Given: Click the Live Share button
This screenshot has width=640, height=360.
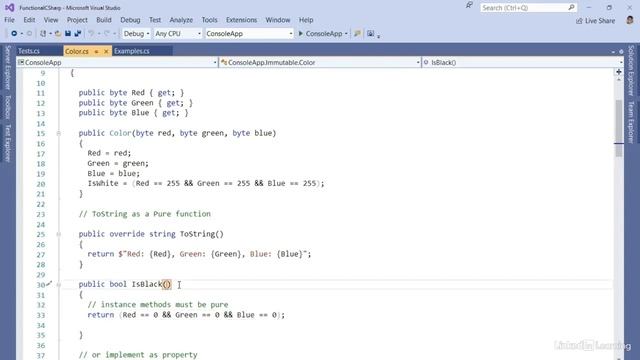Looking at the screenshot, I should [595, 21].
